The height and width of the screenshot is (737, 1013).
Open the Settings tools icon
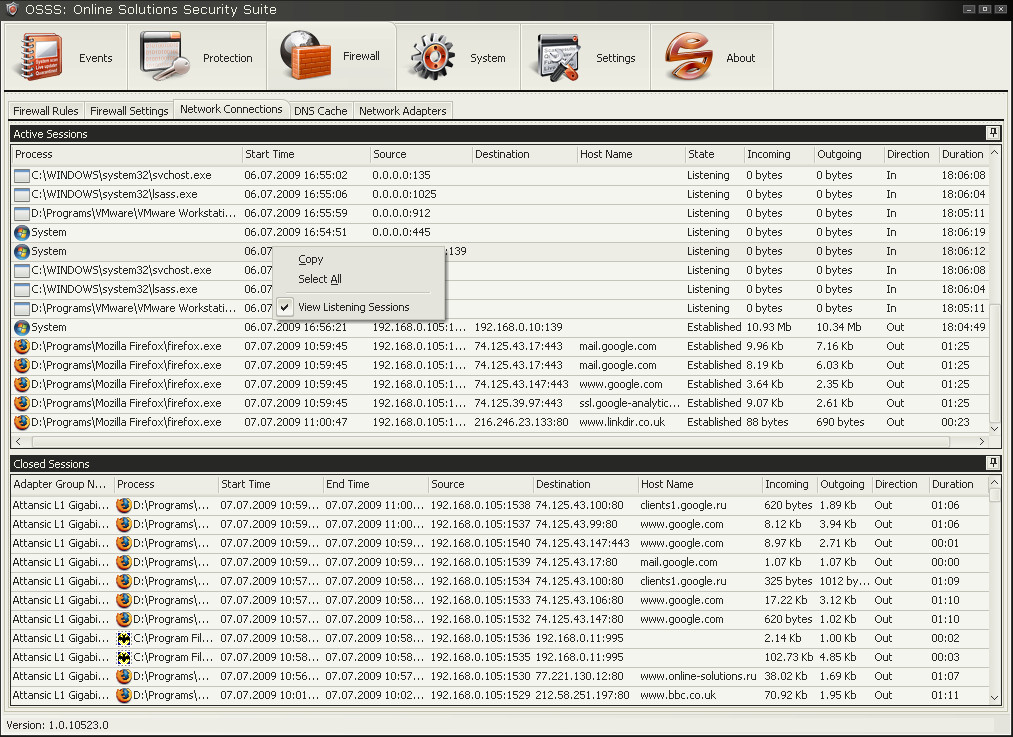[x=558, y=57]
